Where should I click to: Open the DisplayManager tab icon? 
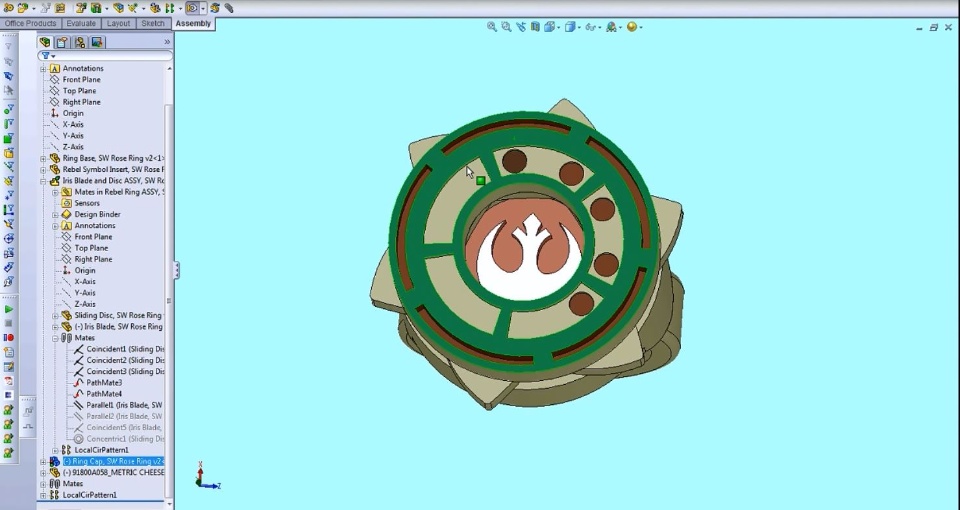coord(97,42)
